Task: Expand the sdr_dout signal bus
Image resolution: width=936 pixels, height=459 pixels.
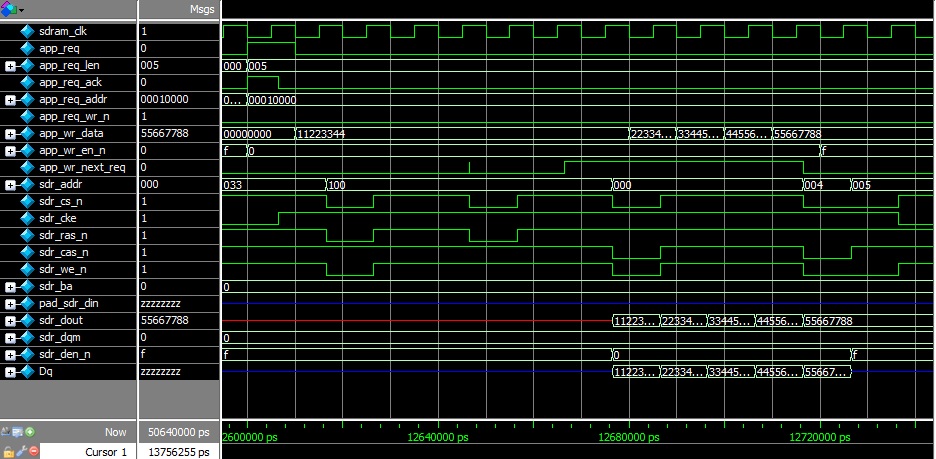Action: click(10, 320)
